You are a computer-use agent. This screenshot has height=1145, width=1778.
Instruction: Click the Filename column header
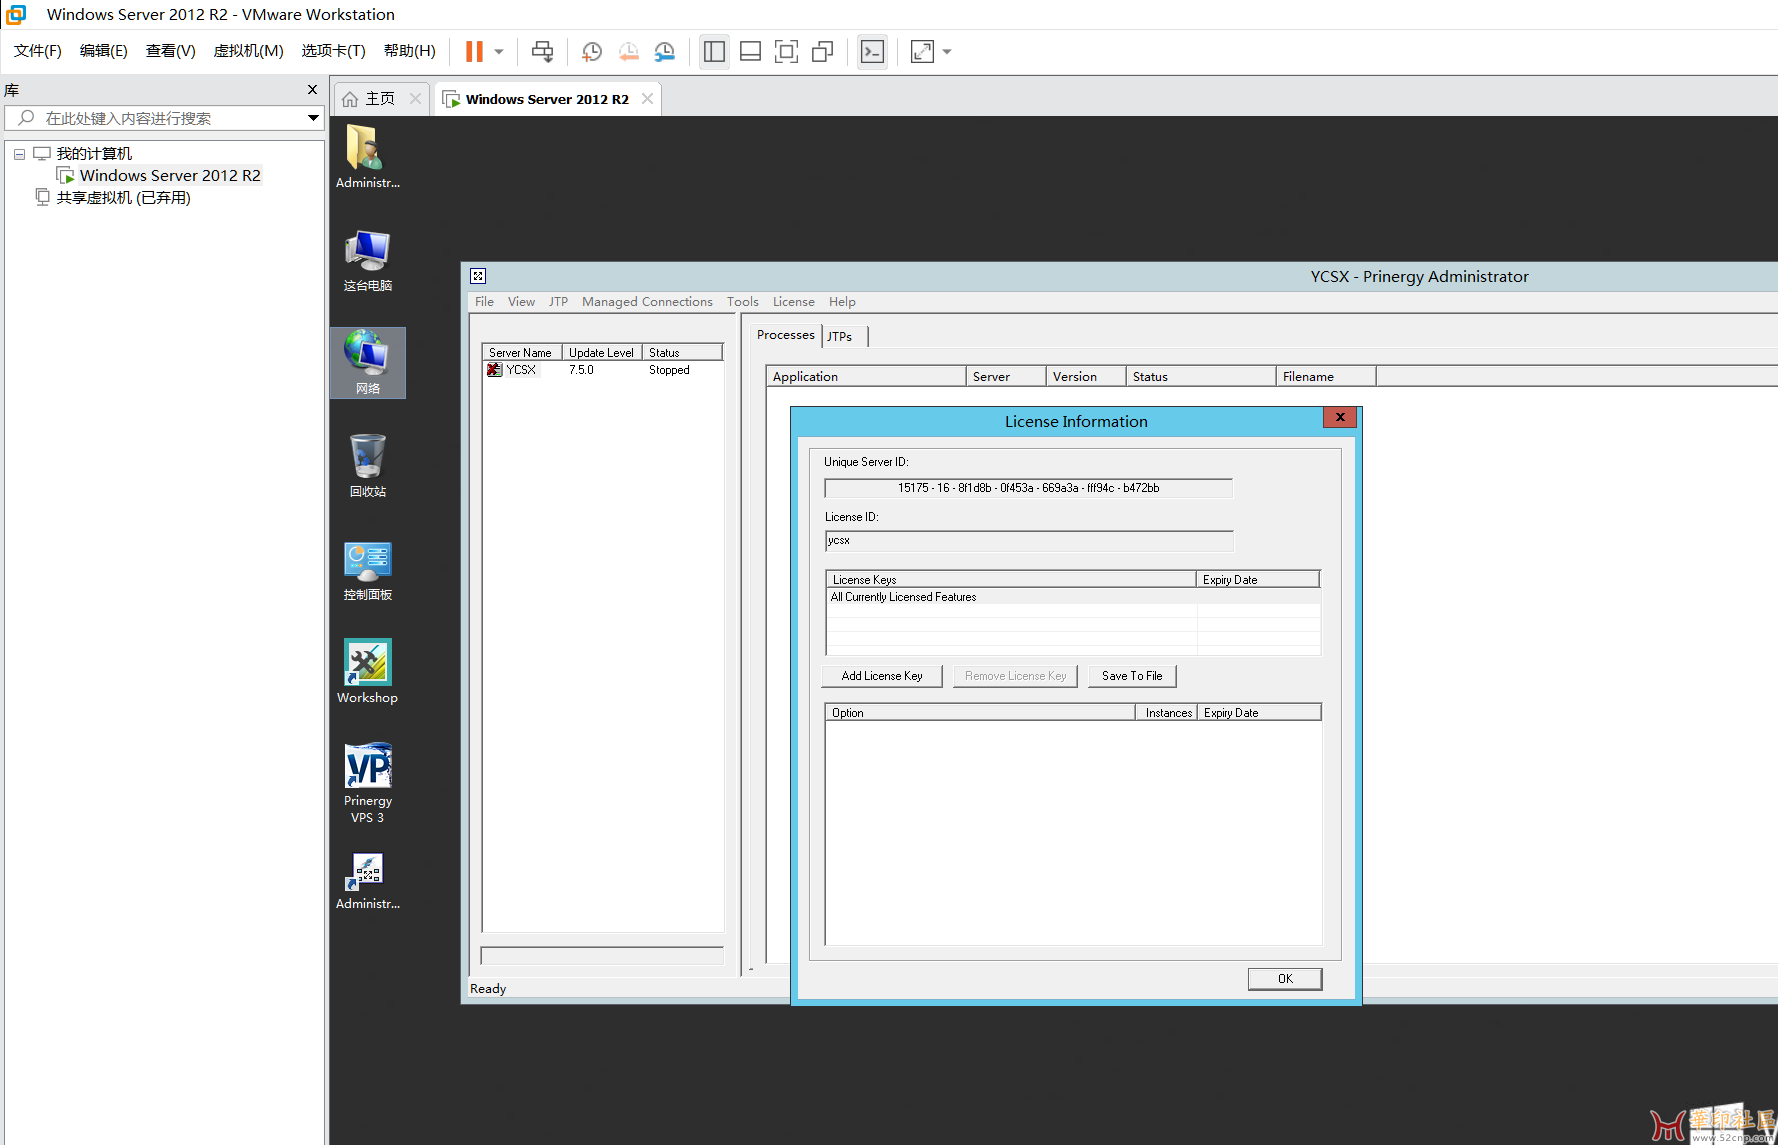pos(1326,376)
